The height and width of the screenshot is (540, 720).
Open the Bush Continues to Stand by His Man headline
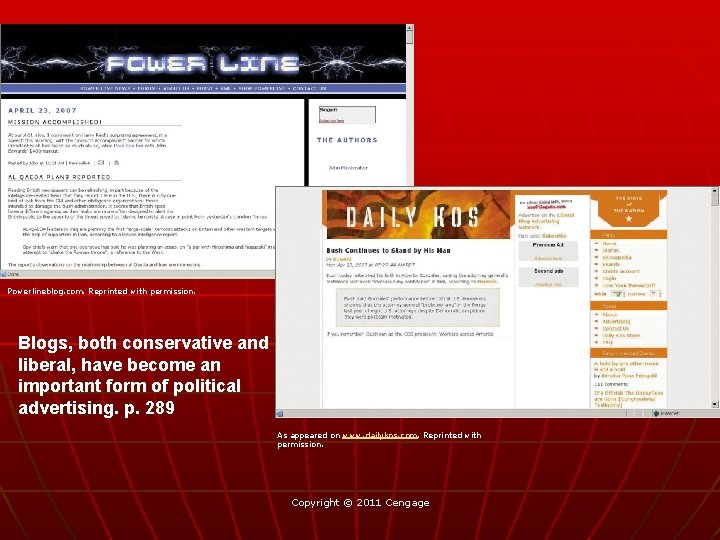click(388, 251)
